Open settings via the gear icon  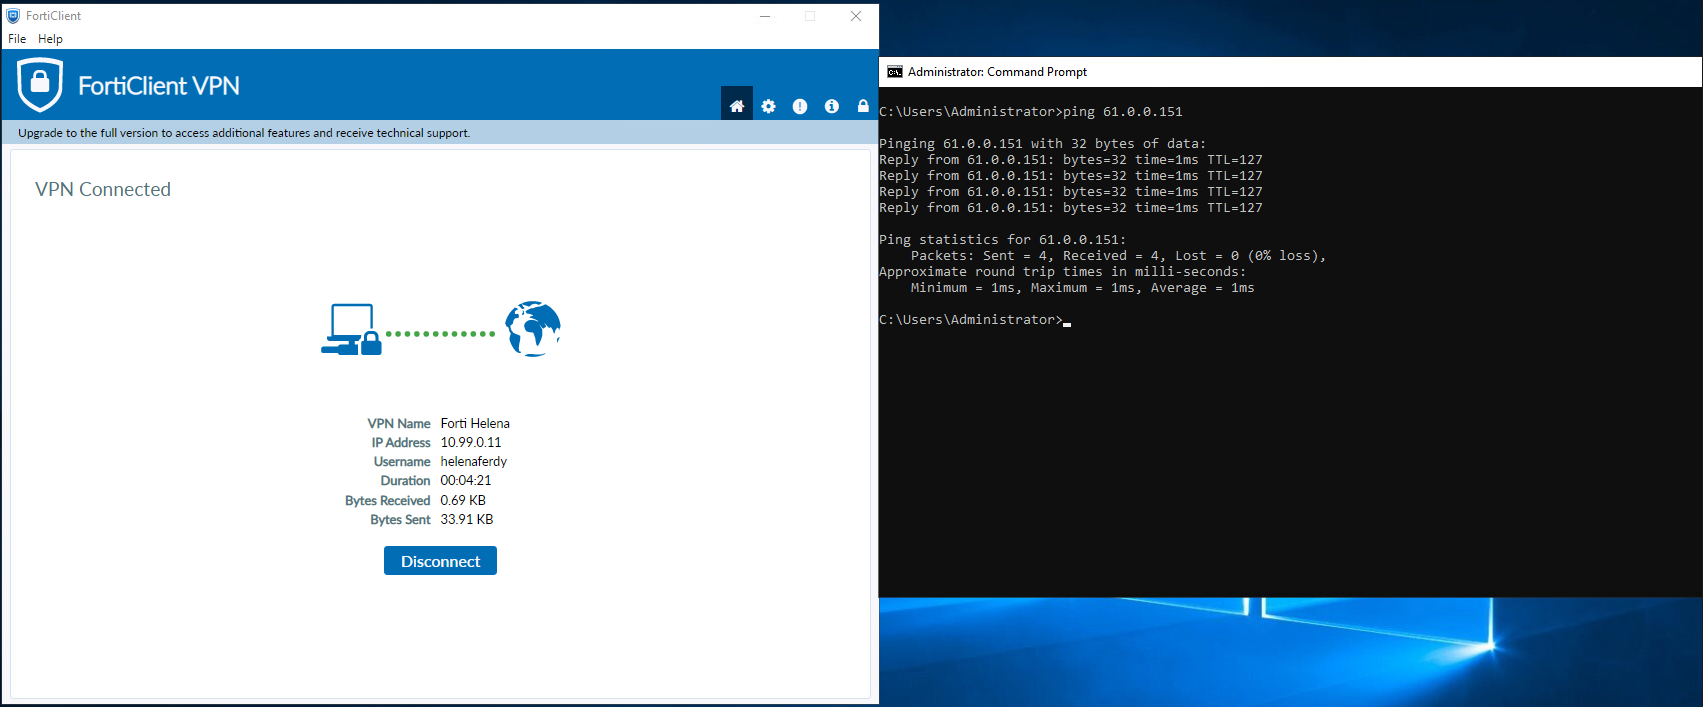(768, 106)
